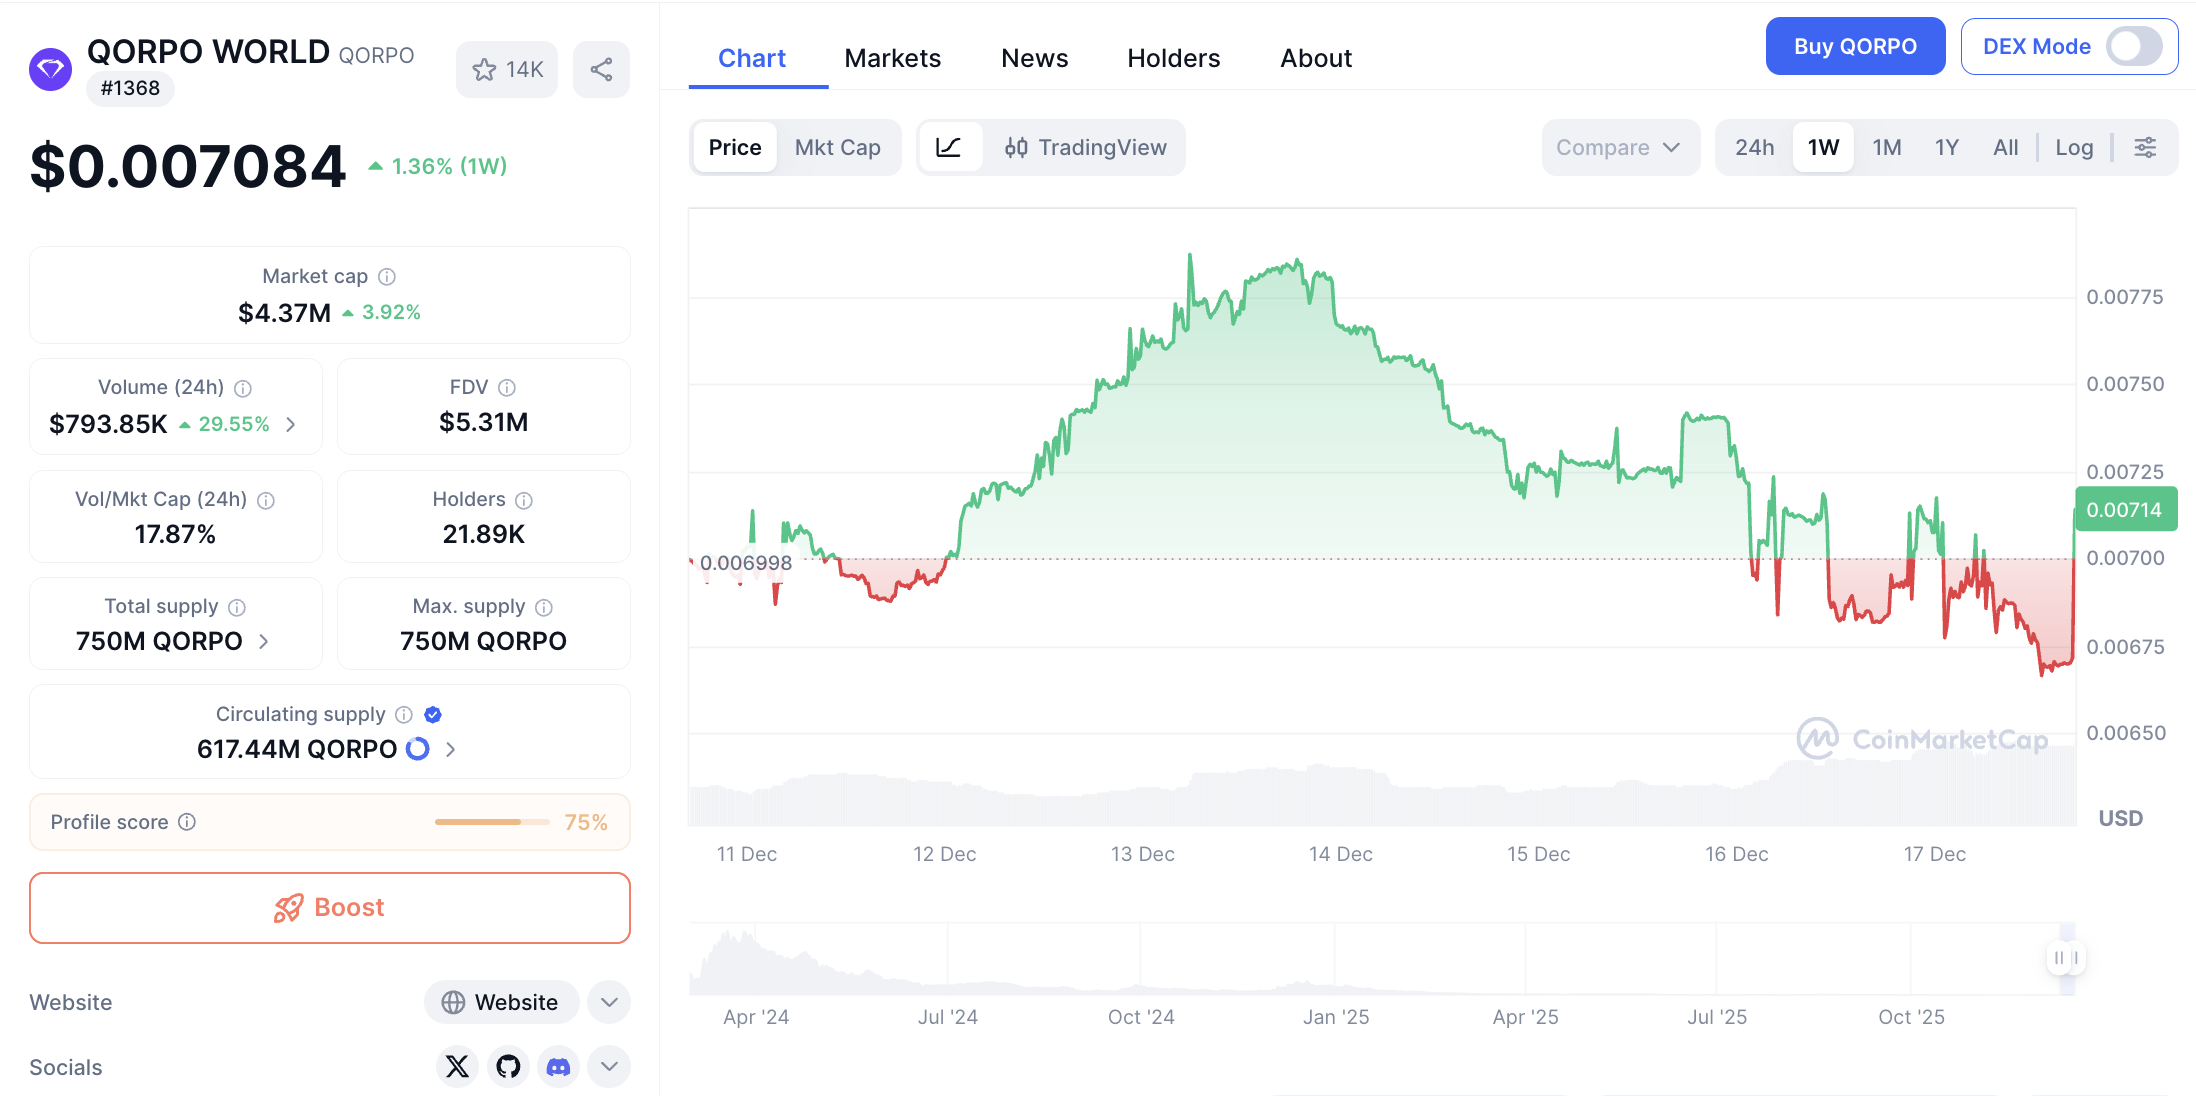Open the Holders tab

1173,58
